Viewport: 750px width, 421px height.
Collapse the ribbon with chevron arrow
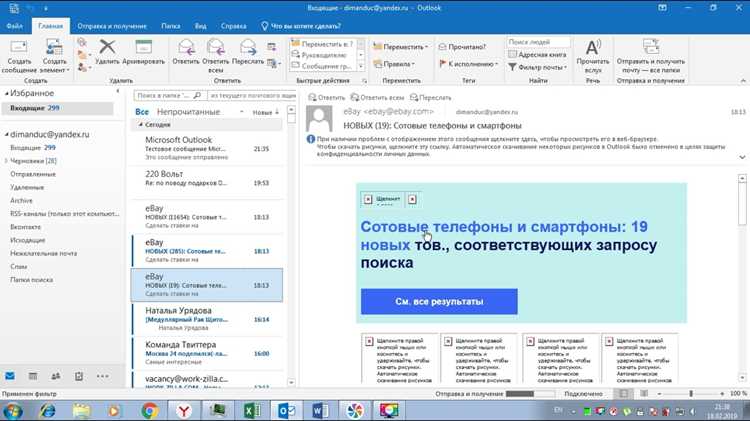(x=743, y=81)
